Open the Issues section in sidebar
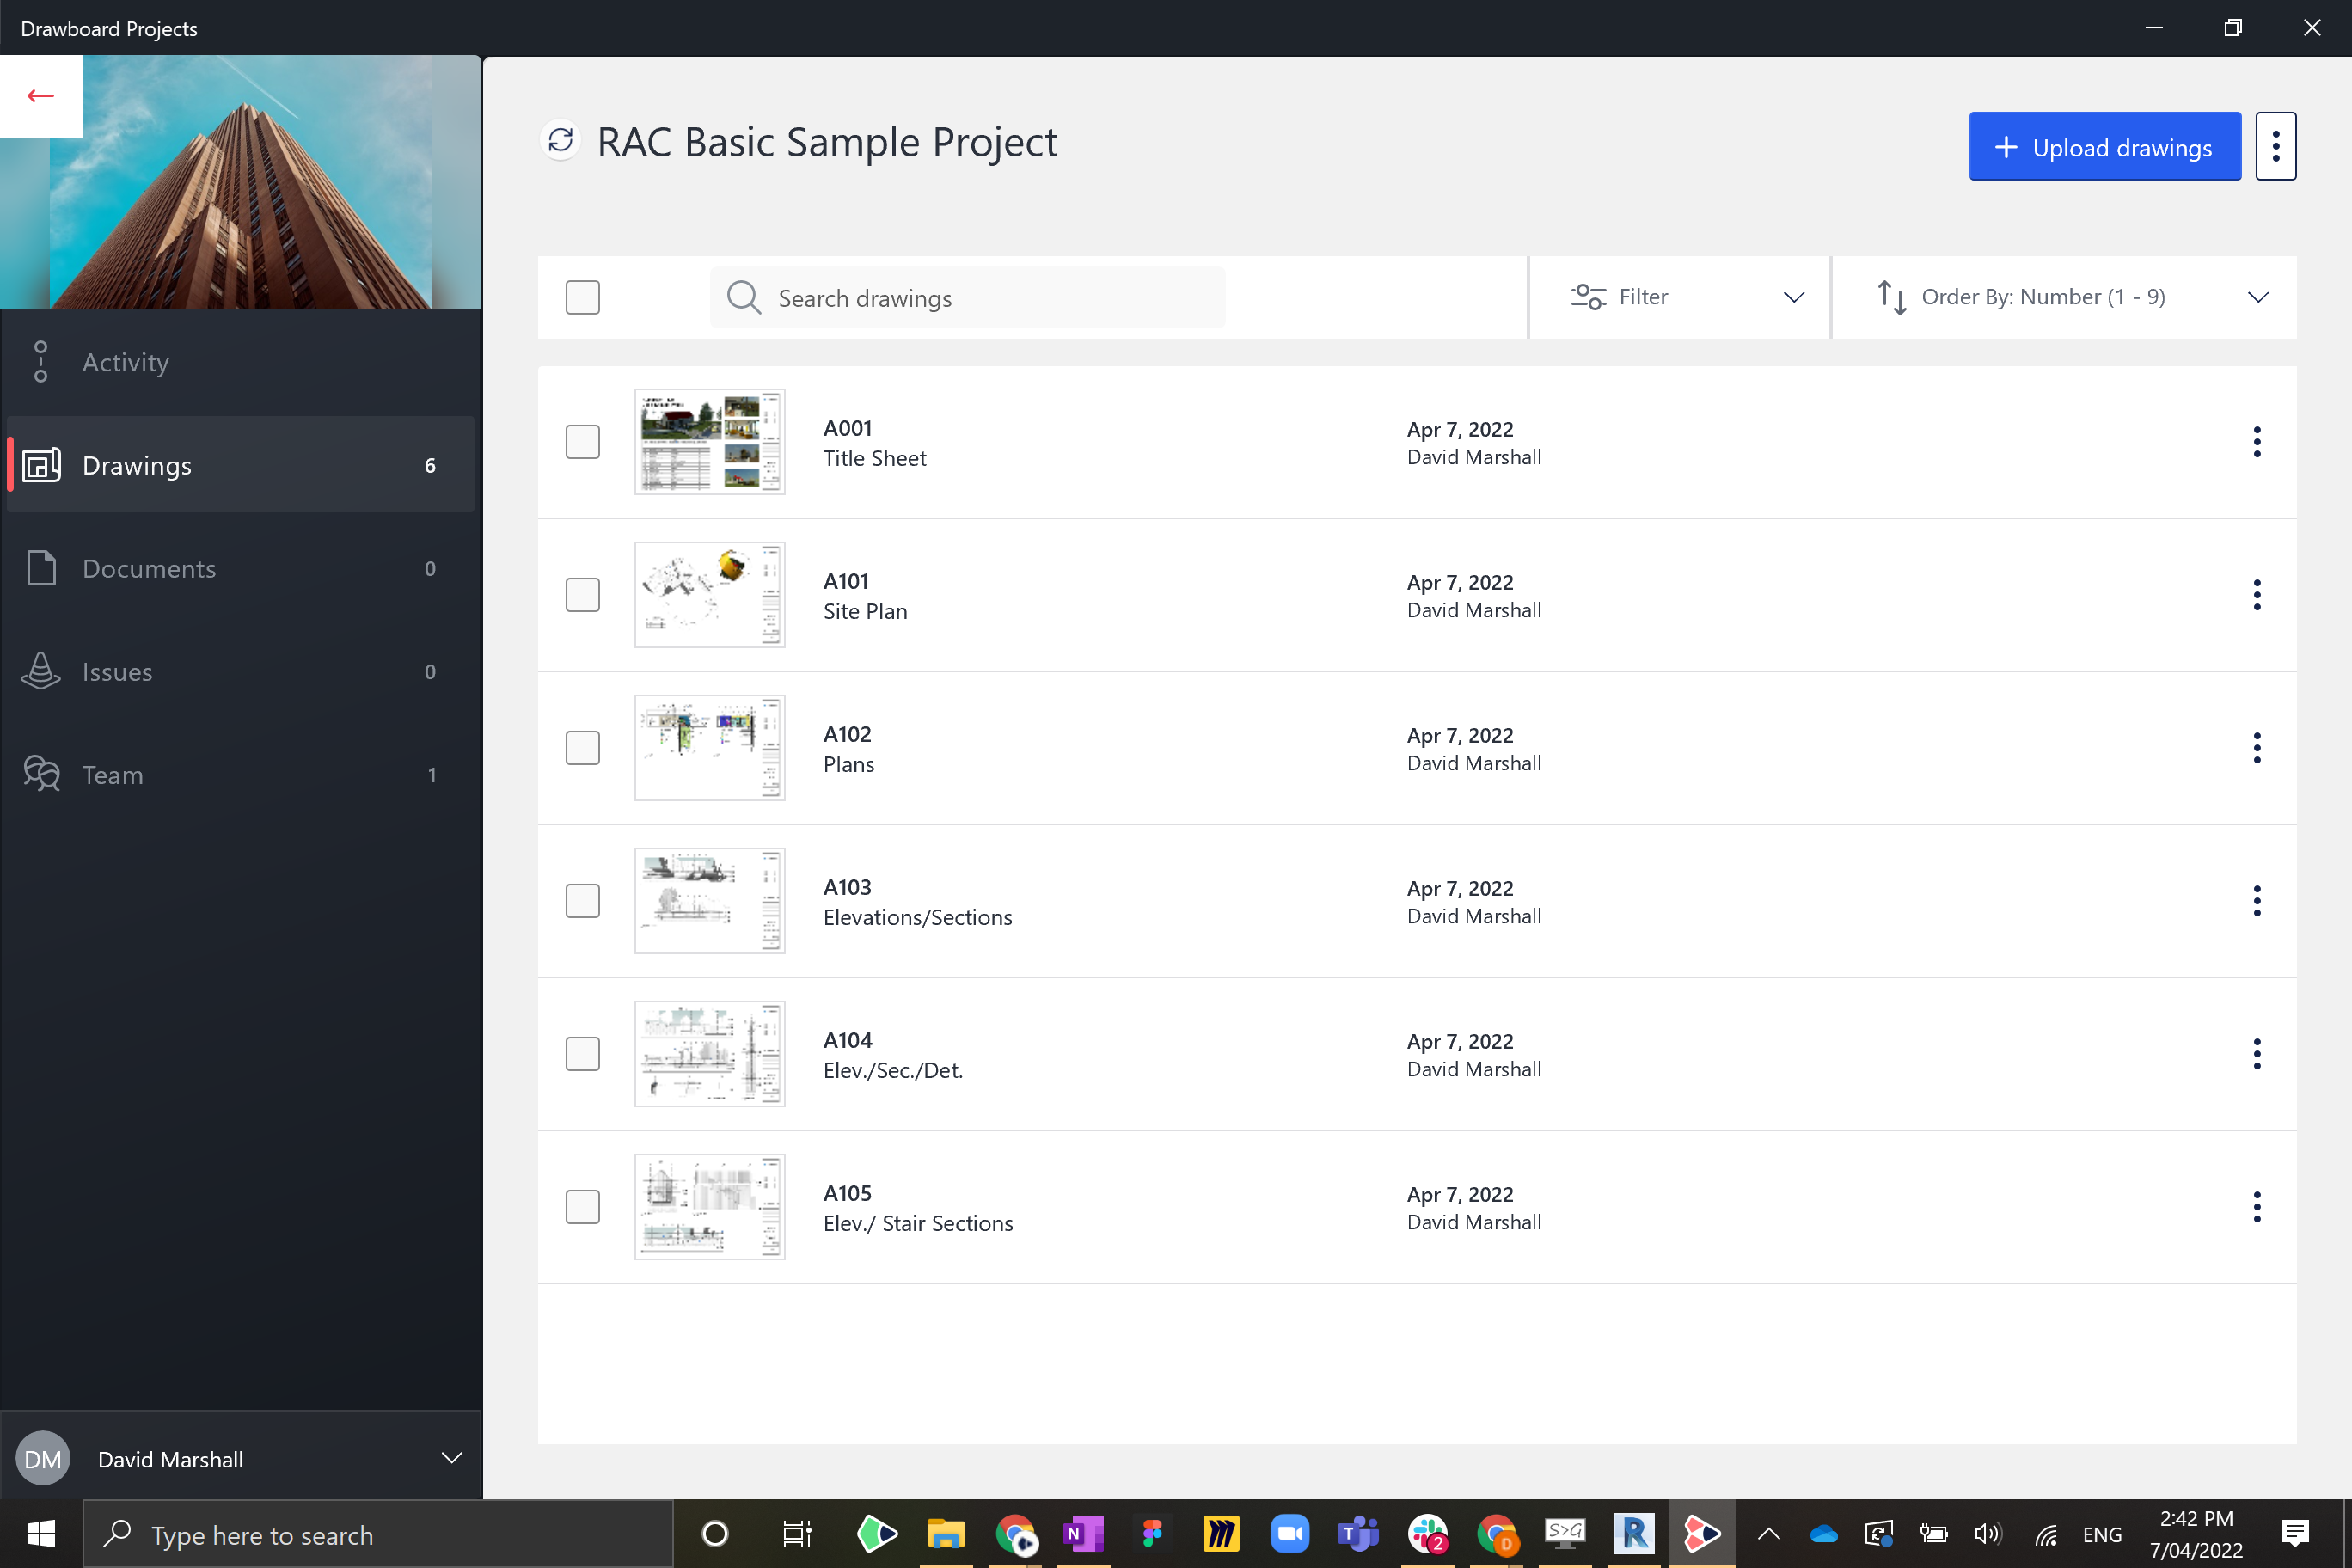The height and width of the screenshot is (1568, 2352). pyautogui.click(x=117, y=672)
